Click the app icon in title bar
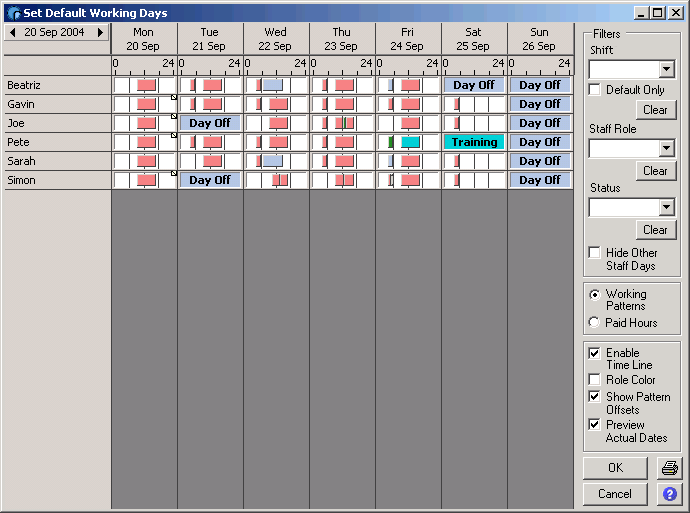690x513 pixels. 14,13
